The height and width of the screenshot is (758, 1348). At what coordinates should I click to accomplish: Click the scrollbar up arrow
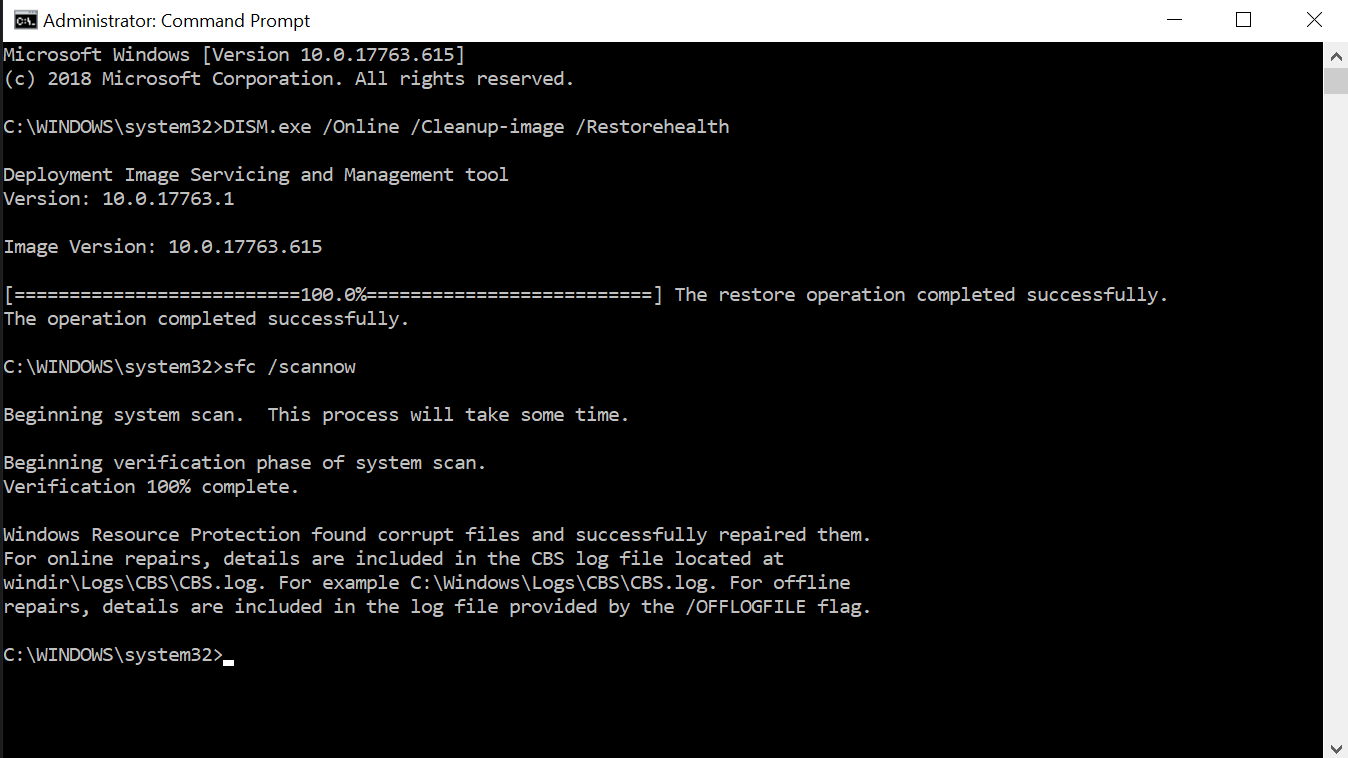tap(1335, 53)
